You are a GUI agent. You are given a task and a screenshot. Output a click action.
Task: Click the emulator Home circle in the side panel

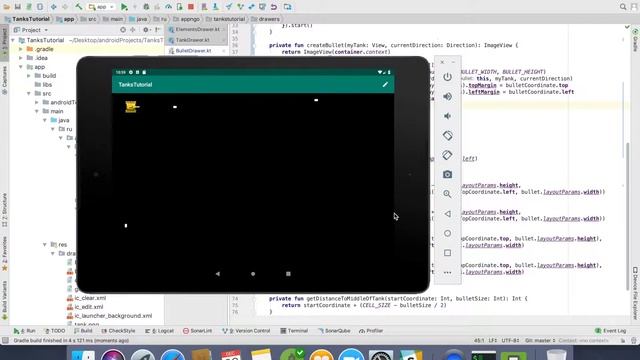pyautogui.click(x=447, y=233)
